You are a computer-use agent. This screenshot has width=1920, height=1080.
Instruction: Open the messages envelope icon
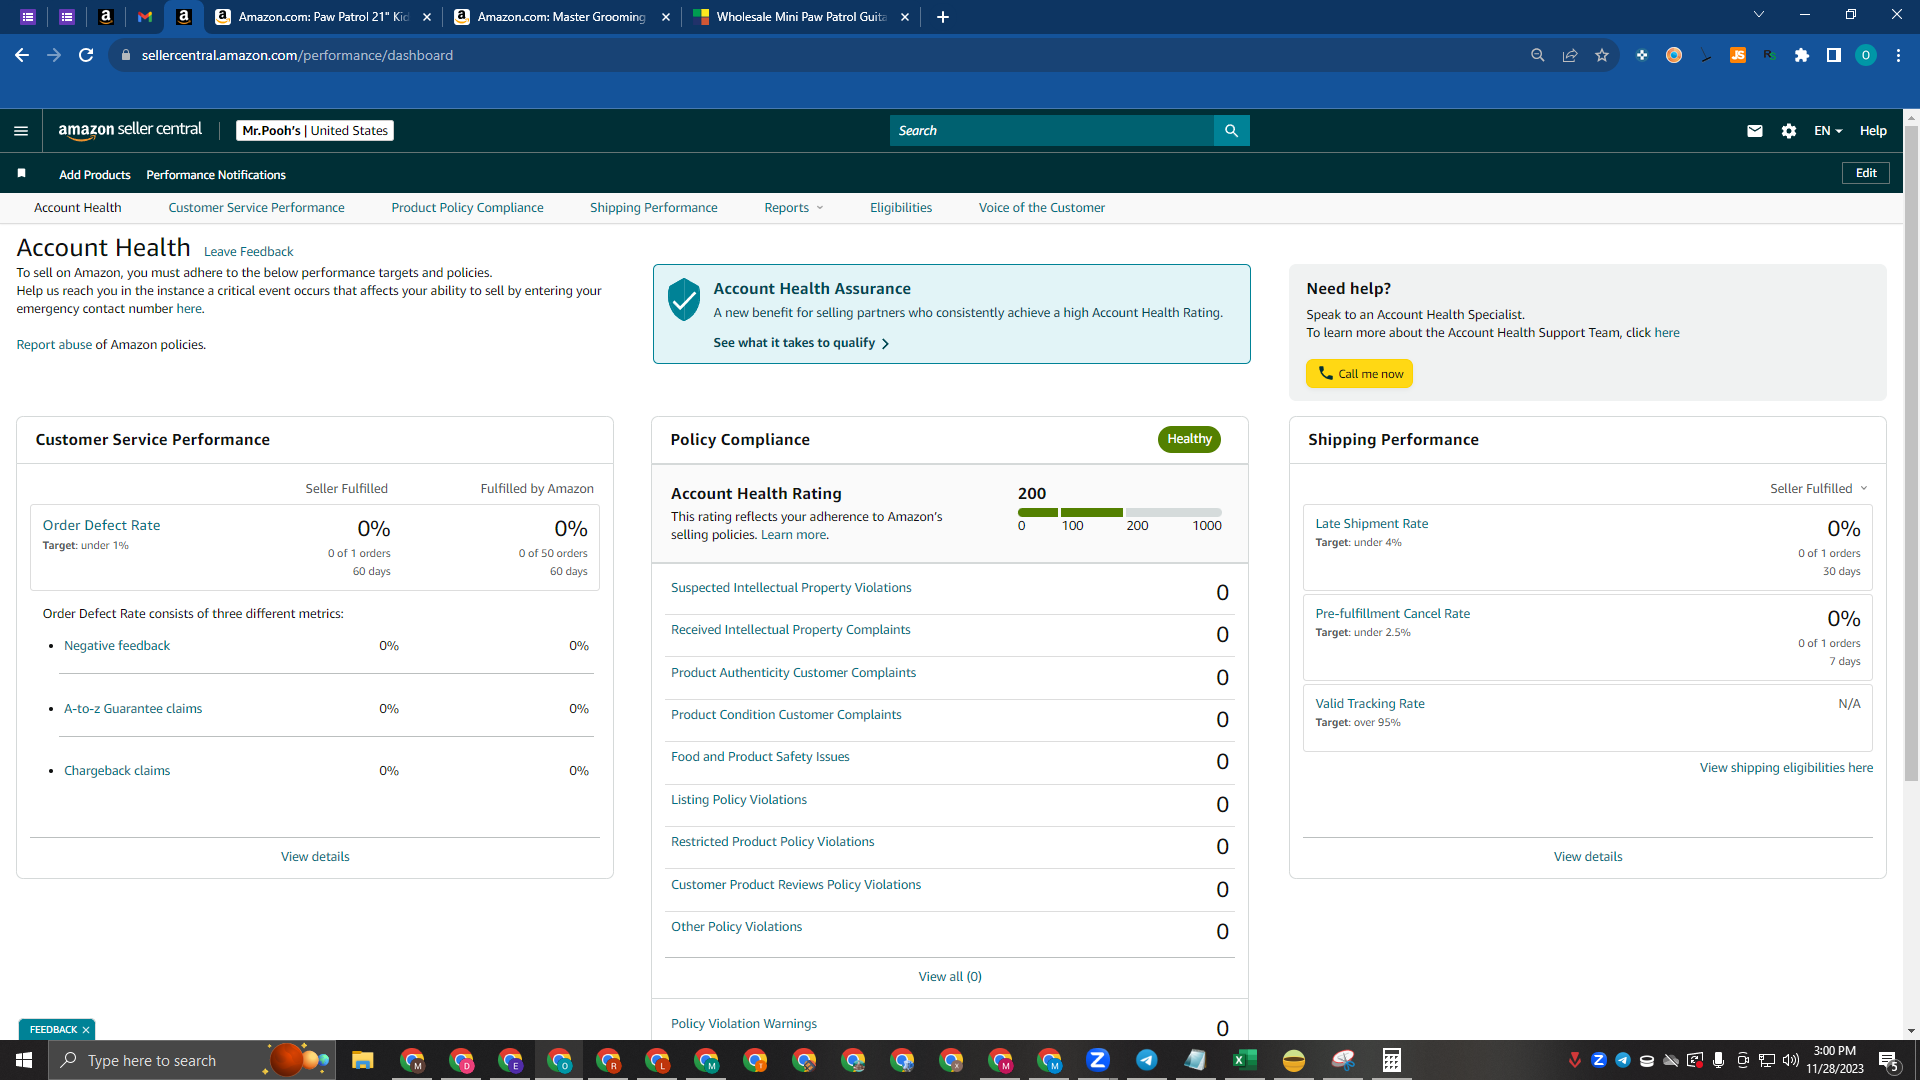tap(1755, 131)
